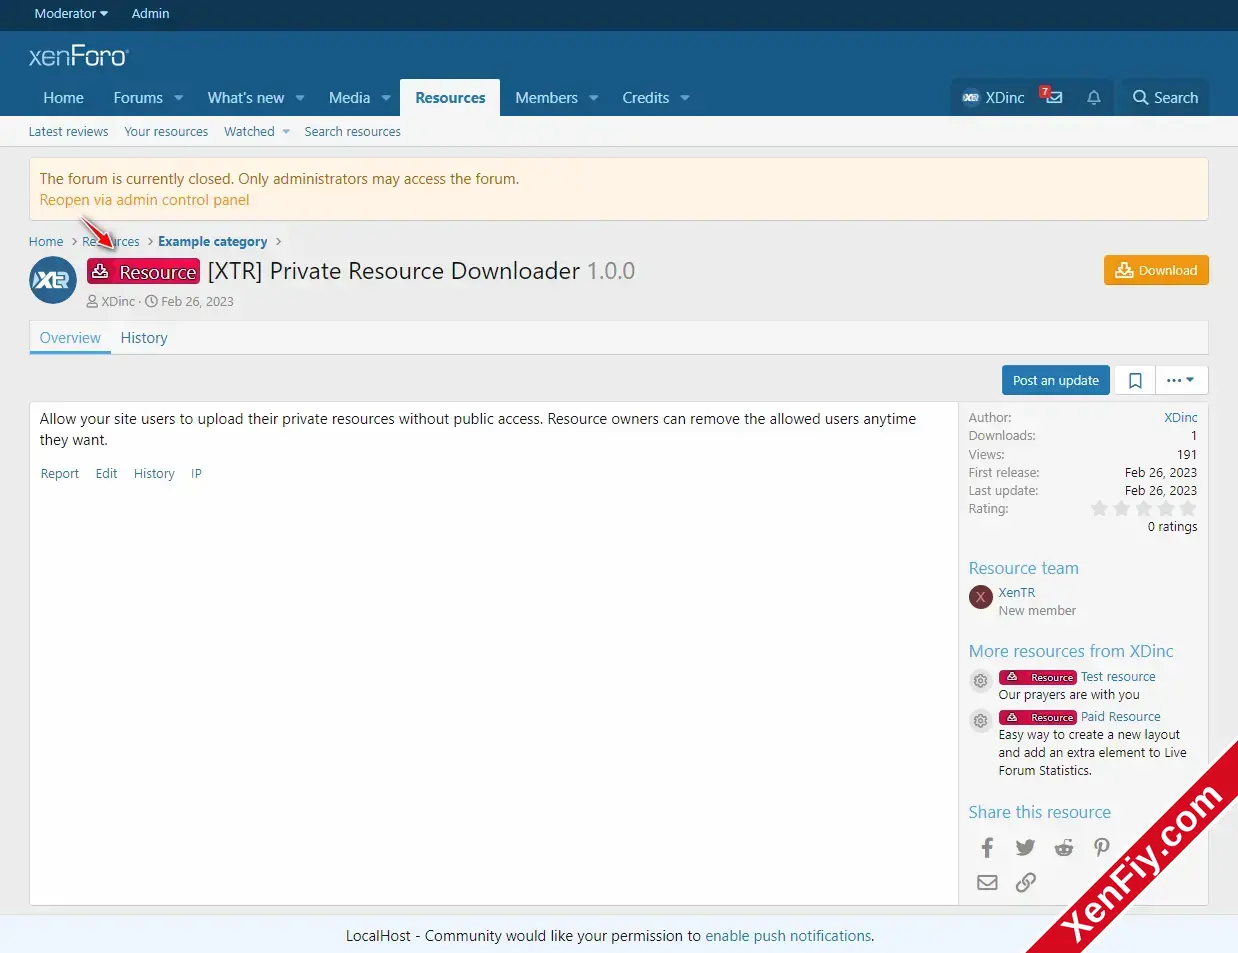The width and height of the screenshot is (1238, 953).
Task: Share the resource on Reddit
Action: pyautogui.click(x=1063, y=848)
